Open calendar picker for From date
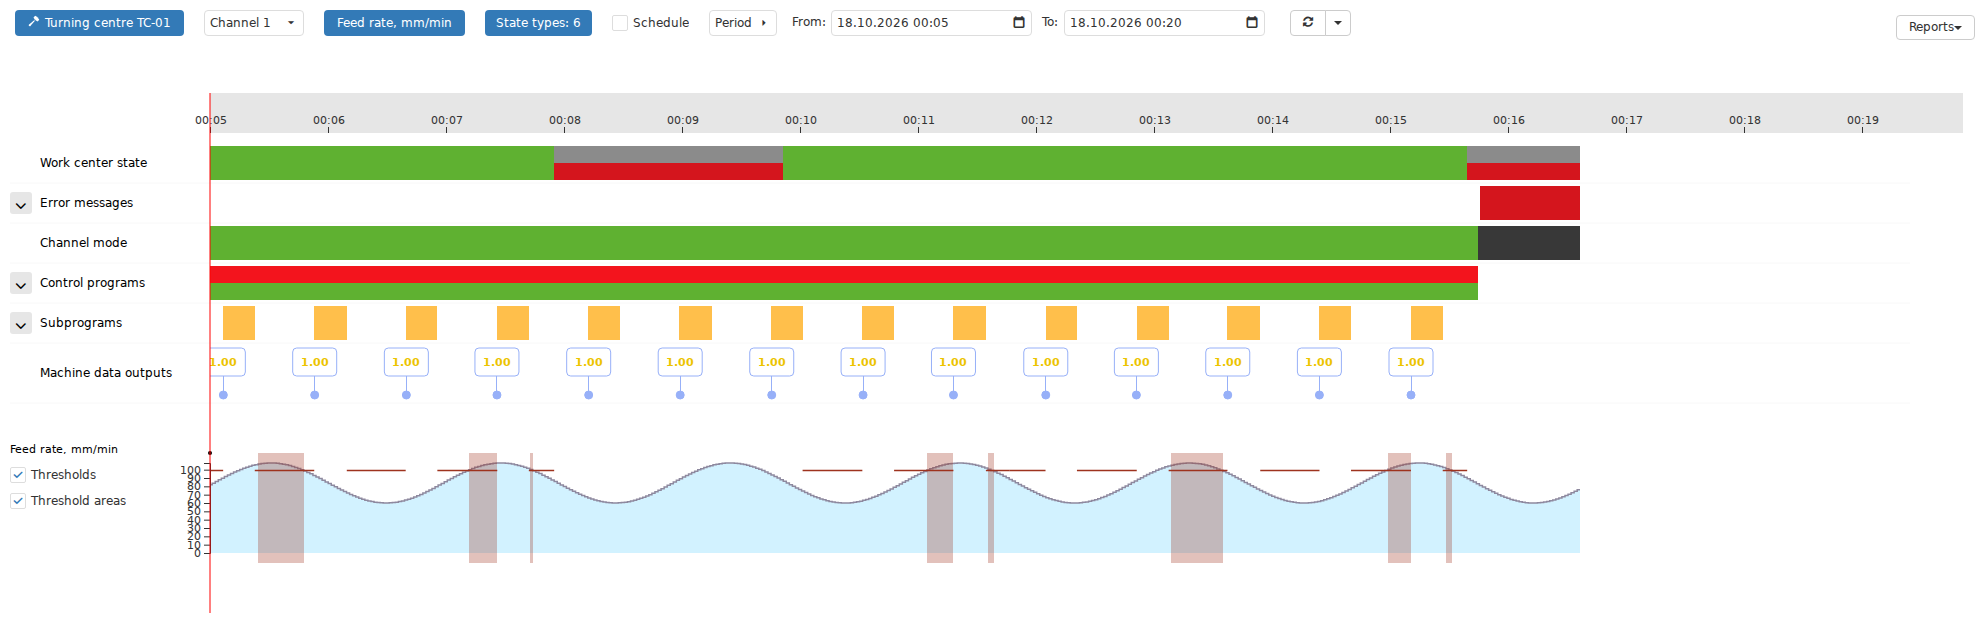Screen dimensions: 1980x623 click(1019, 23)
